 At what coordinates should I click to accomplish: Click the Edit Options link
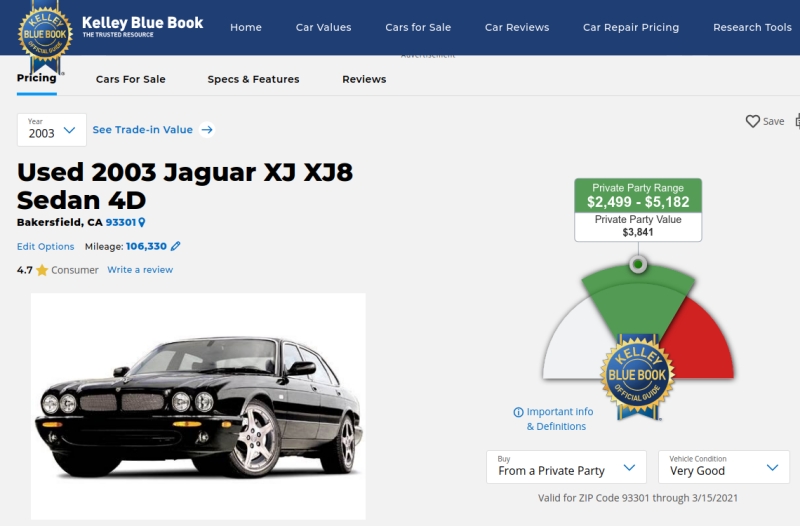tap(45, 246)
